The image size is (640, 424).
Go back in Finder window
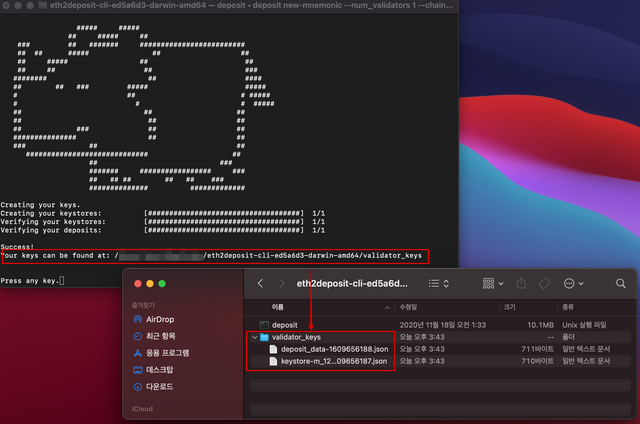260,283
